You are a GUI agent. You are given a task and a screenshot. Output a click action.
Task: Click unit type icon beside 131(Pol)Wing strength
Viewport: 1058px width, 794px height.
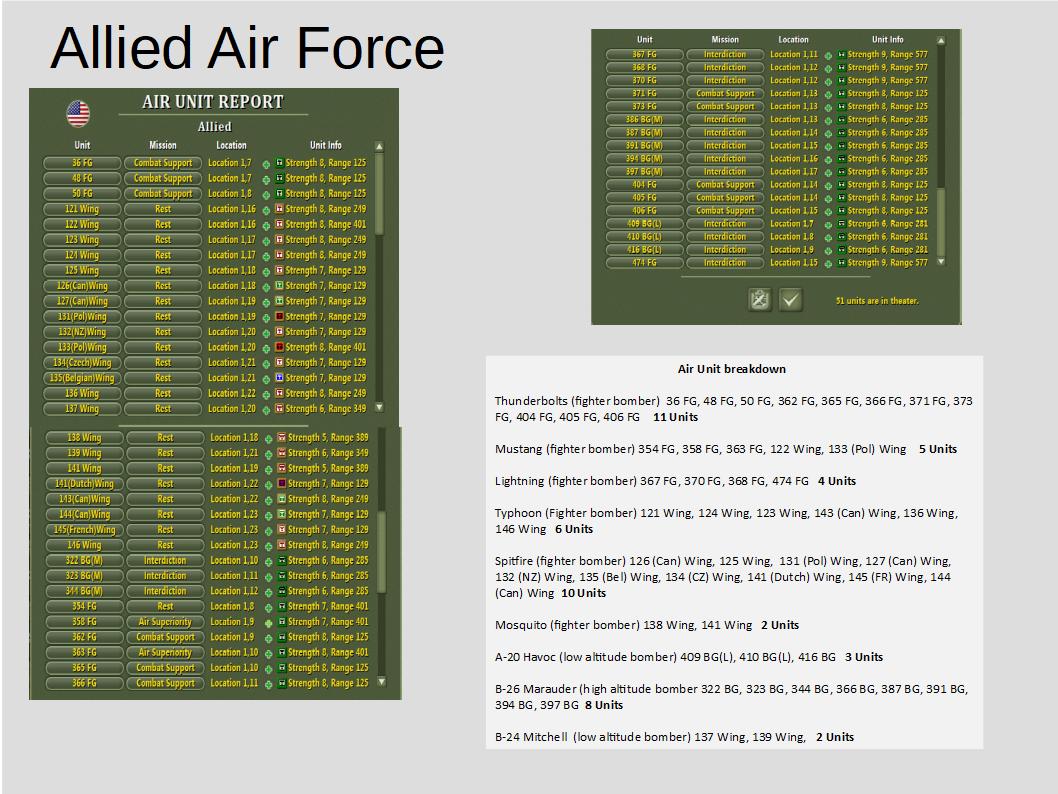click(x=279, y=316)
